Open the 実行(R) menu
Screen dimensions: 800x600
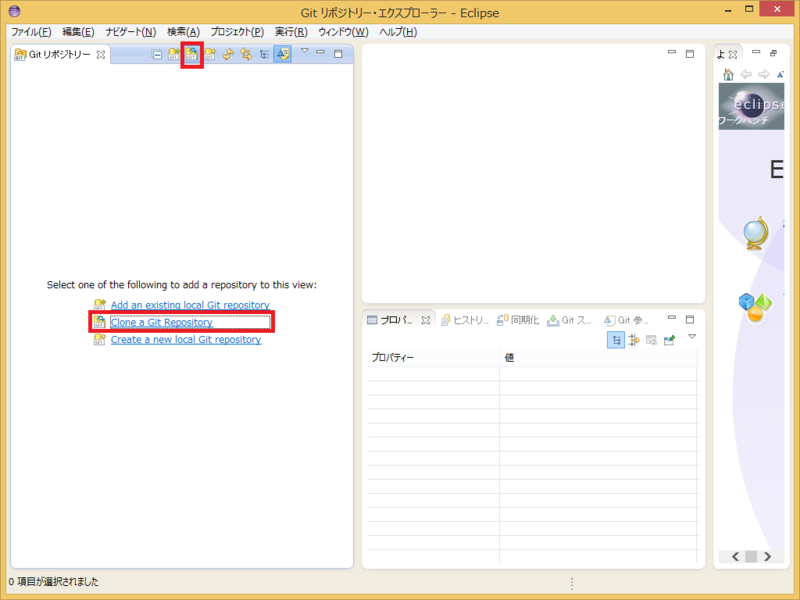[291, 32]
